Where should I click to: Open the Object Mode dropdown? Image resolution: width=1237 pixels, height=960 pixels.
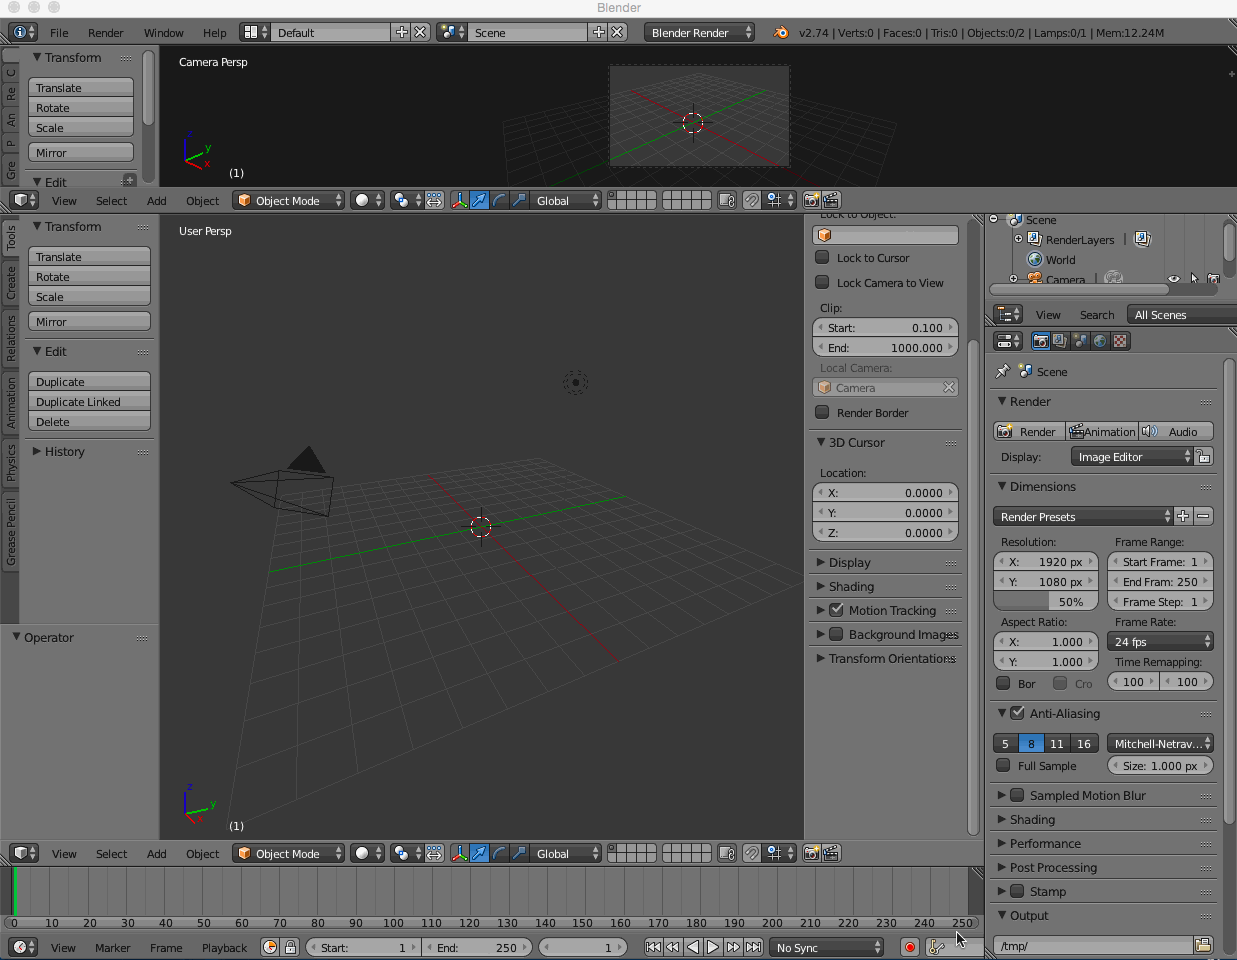(x=288, y=200)
